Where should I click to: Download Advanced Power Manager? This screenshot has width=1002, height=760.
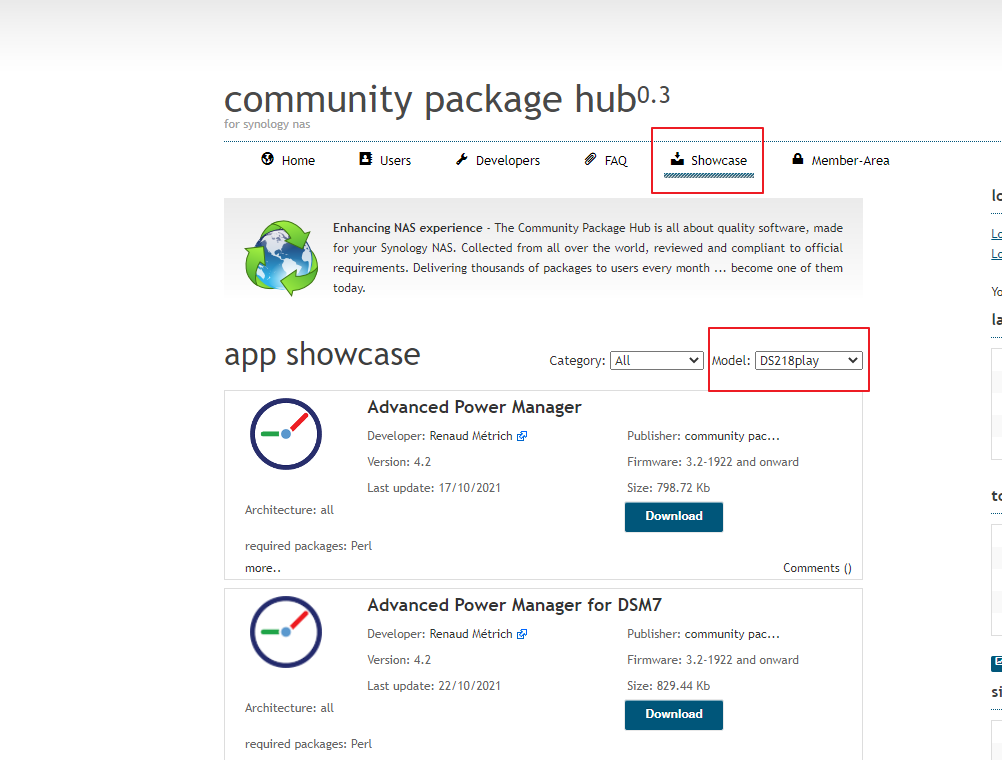click(x=673, y=516)
